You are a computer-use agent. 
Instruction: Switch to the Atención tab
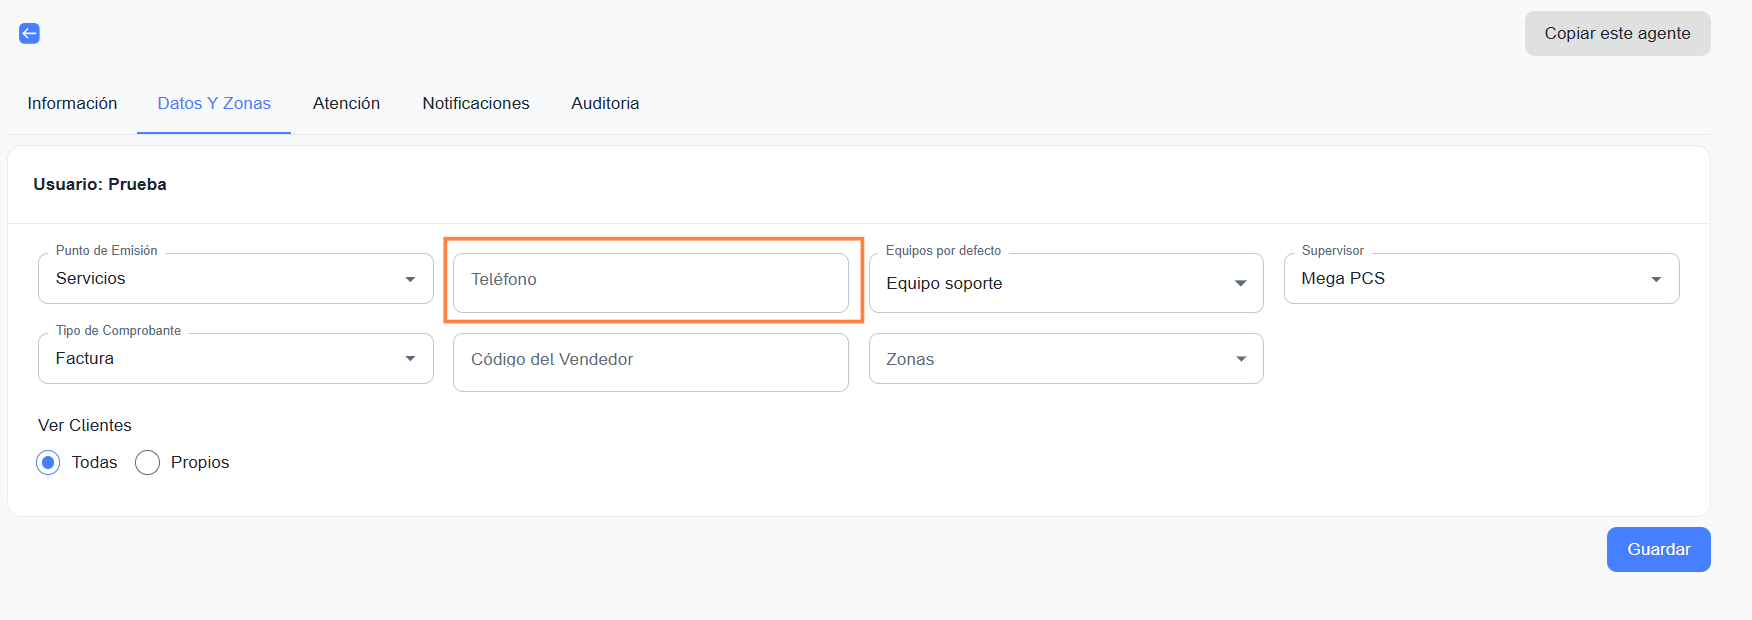tap(346, 103)
